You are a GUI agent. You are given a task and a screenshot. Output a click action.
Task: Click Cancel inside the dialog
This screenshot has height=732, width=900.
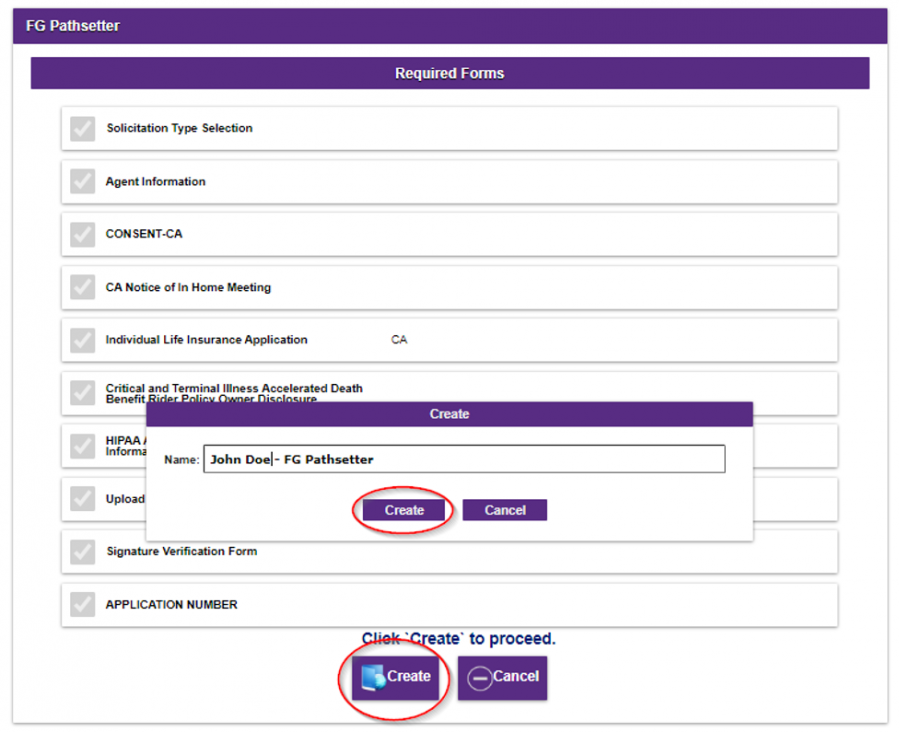(504, 510)
